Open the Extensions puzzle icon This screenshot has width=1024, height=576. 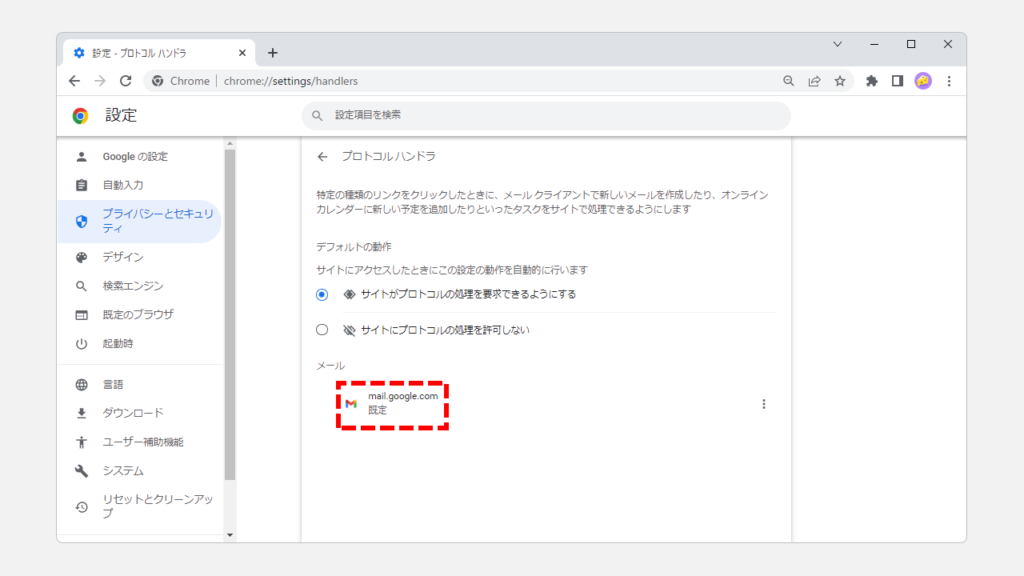pyautogui.click(x=871, y=81)
